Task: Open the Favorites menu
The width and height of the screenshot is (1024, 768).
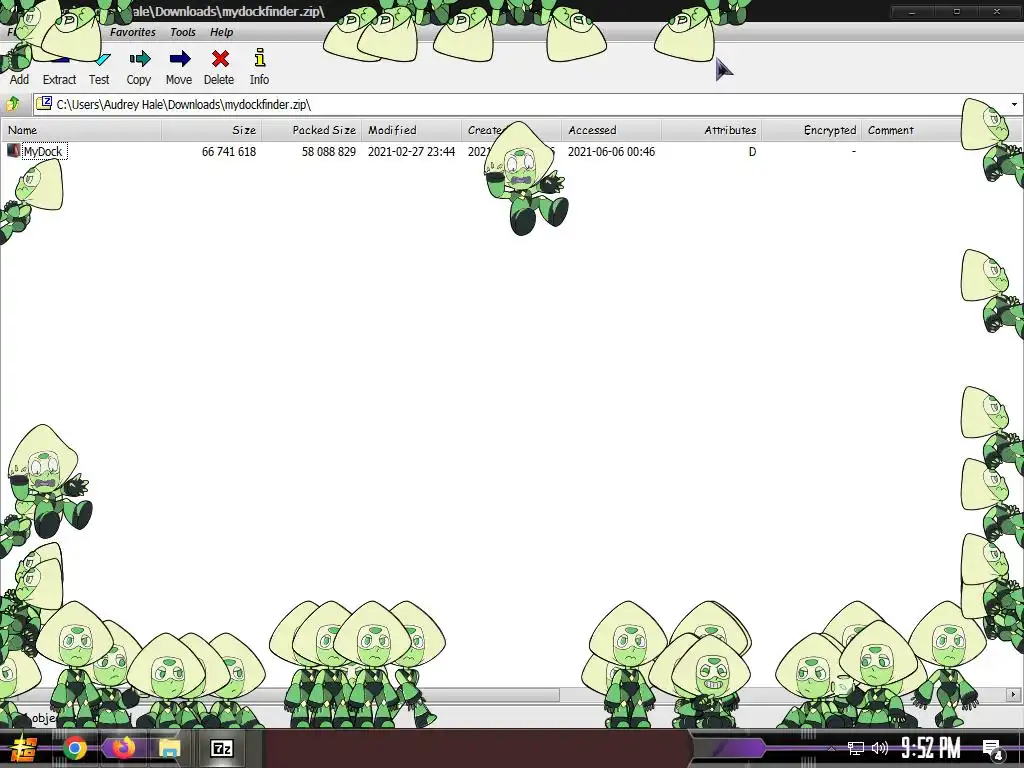Action: click(133, 32)
